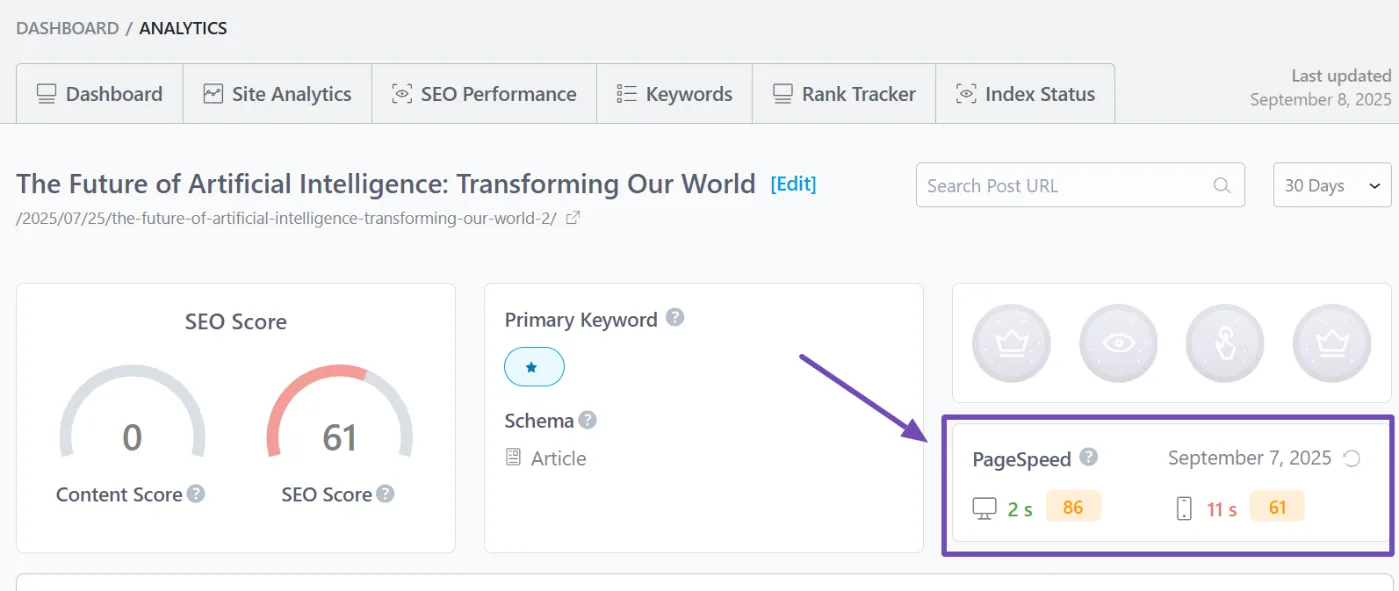Click the help icon next to Schema
This screenshot has width=1399, height=591.
click(x=588, y=420)
